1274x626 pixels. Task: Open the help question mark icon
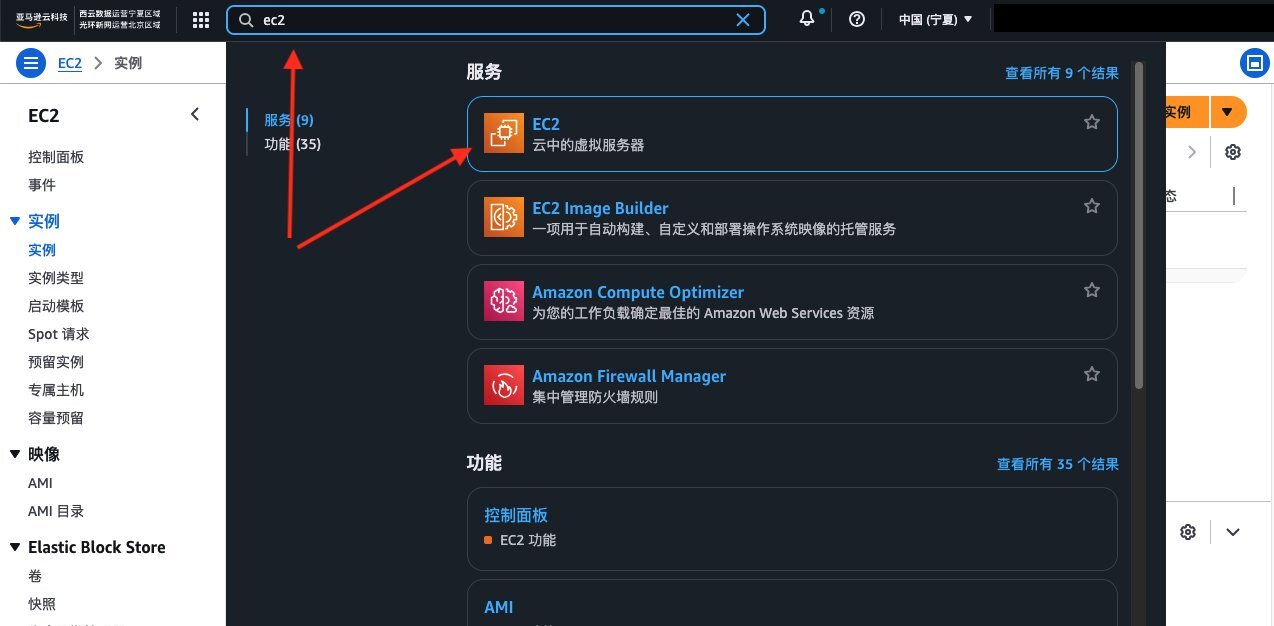(857, 20)
